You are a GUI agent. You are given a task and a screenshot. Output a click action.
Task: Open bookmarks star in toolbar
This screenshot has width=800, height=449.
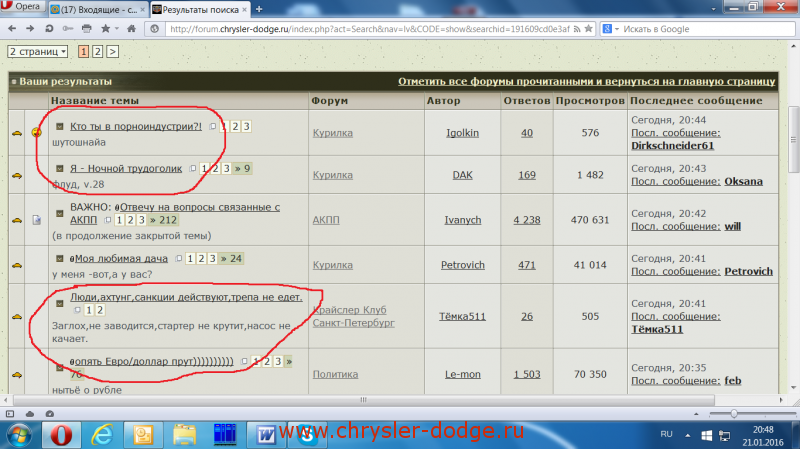(106, 29)
